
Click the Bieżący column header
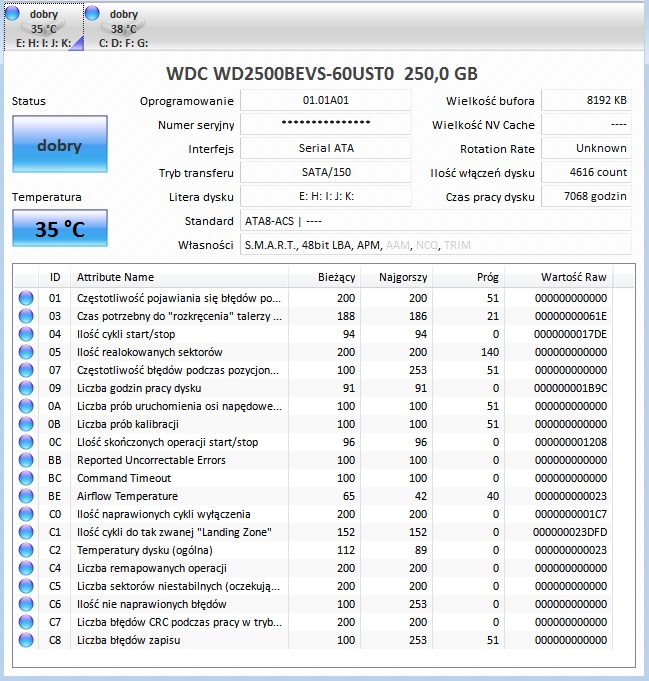point(324,277)
